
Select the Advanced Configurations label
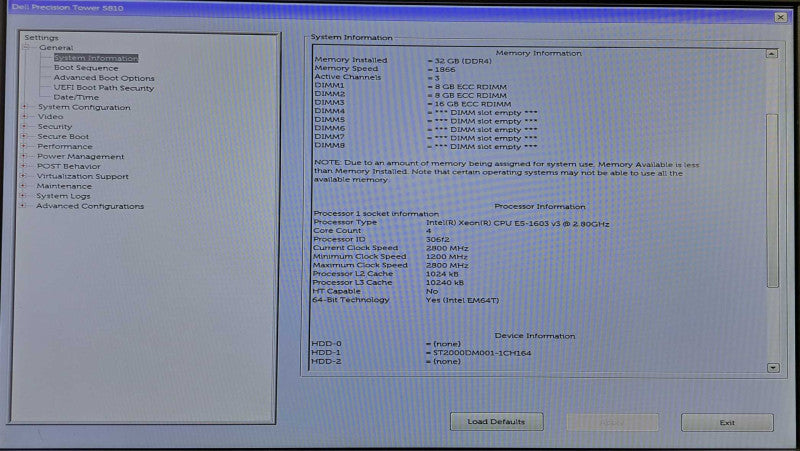pos(90,206)
